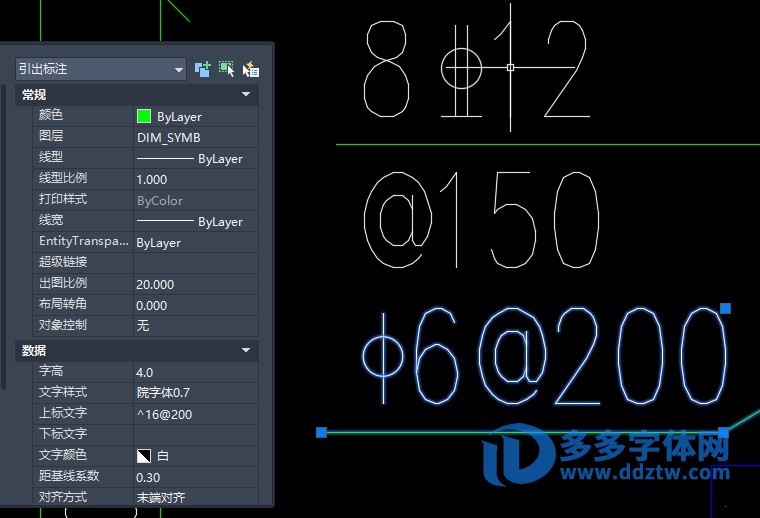Click the 距基线系数 value 0.30
Screen dimensions: 760x518
[195, 476]
